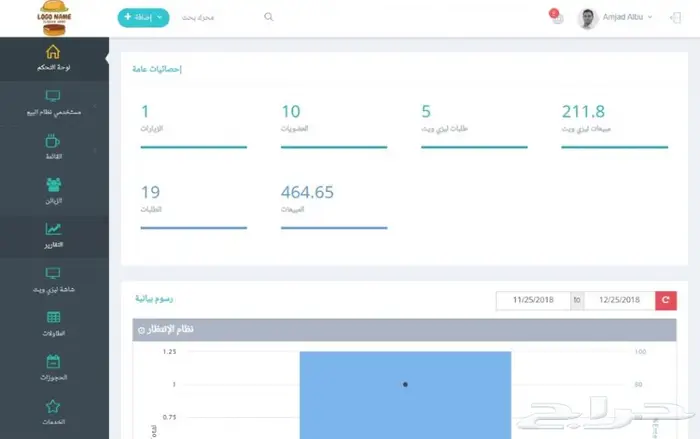Click the end date field 12/25/2018
The width and height of the screenshot is (700, 439).
pyautogui.click(x=619, y=300)
